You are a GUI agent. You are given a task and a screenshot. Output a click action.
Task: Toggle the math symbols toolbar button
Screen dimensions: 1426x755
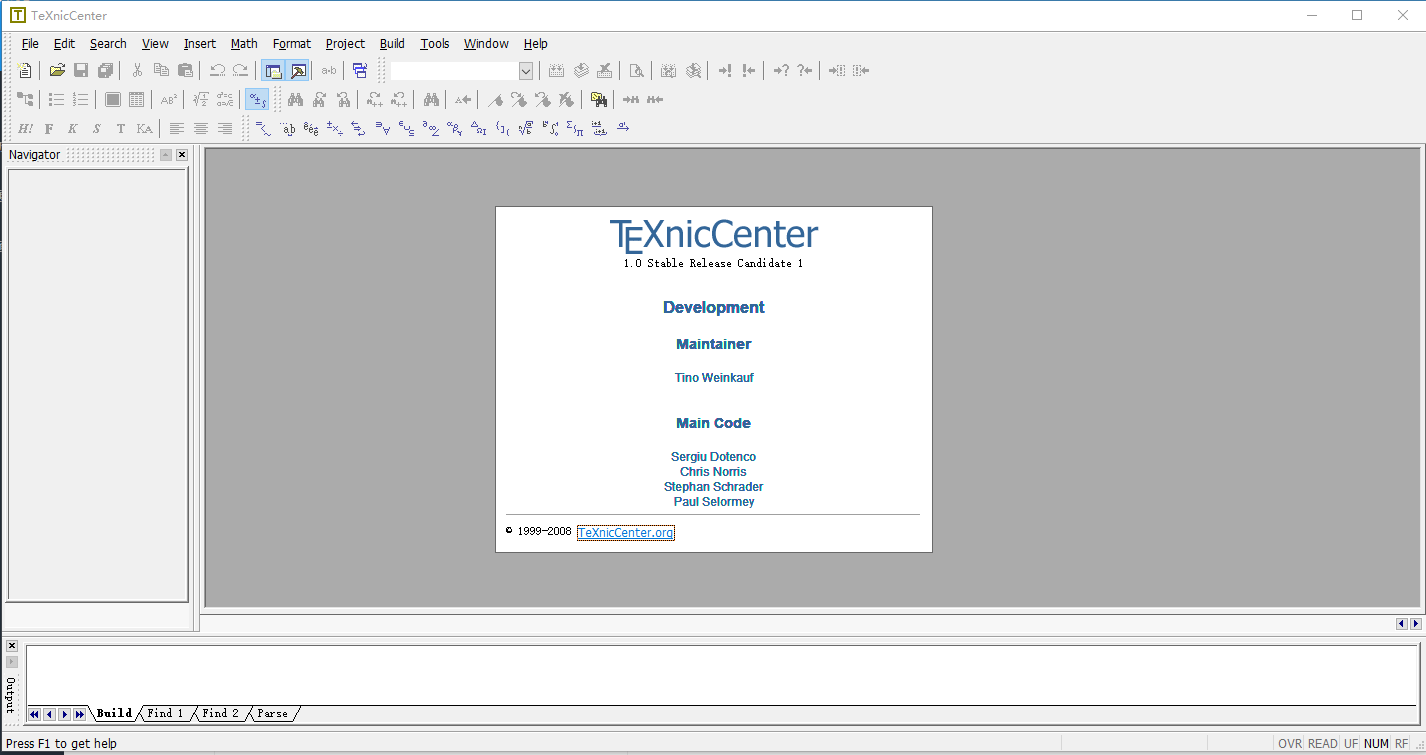click(x=257, y=100)
